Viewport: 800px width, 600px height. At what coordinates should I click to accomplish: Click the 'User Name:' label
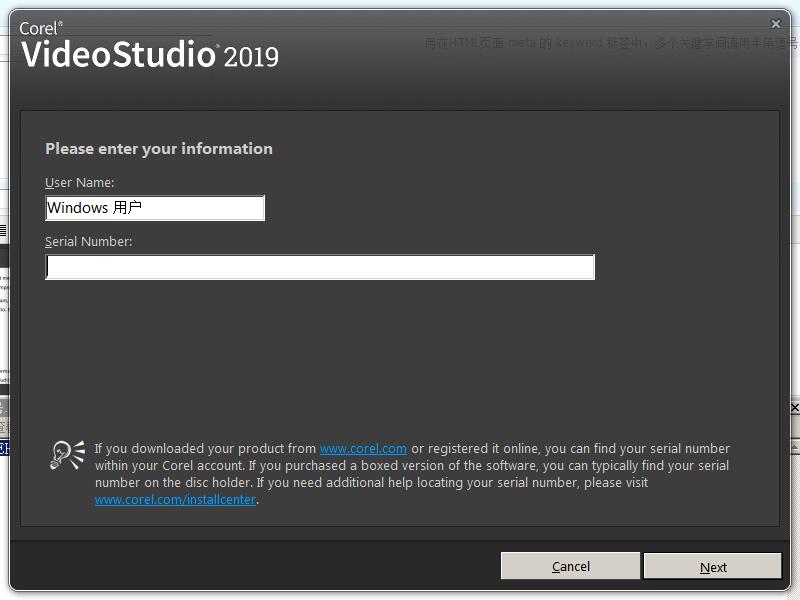80,183
